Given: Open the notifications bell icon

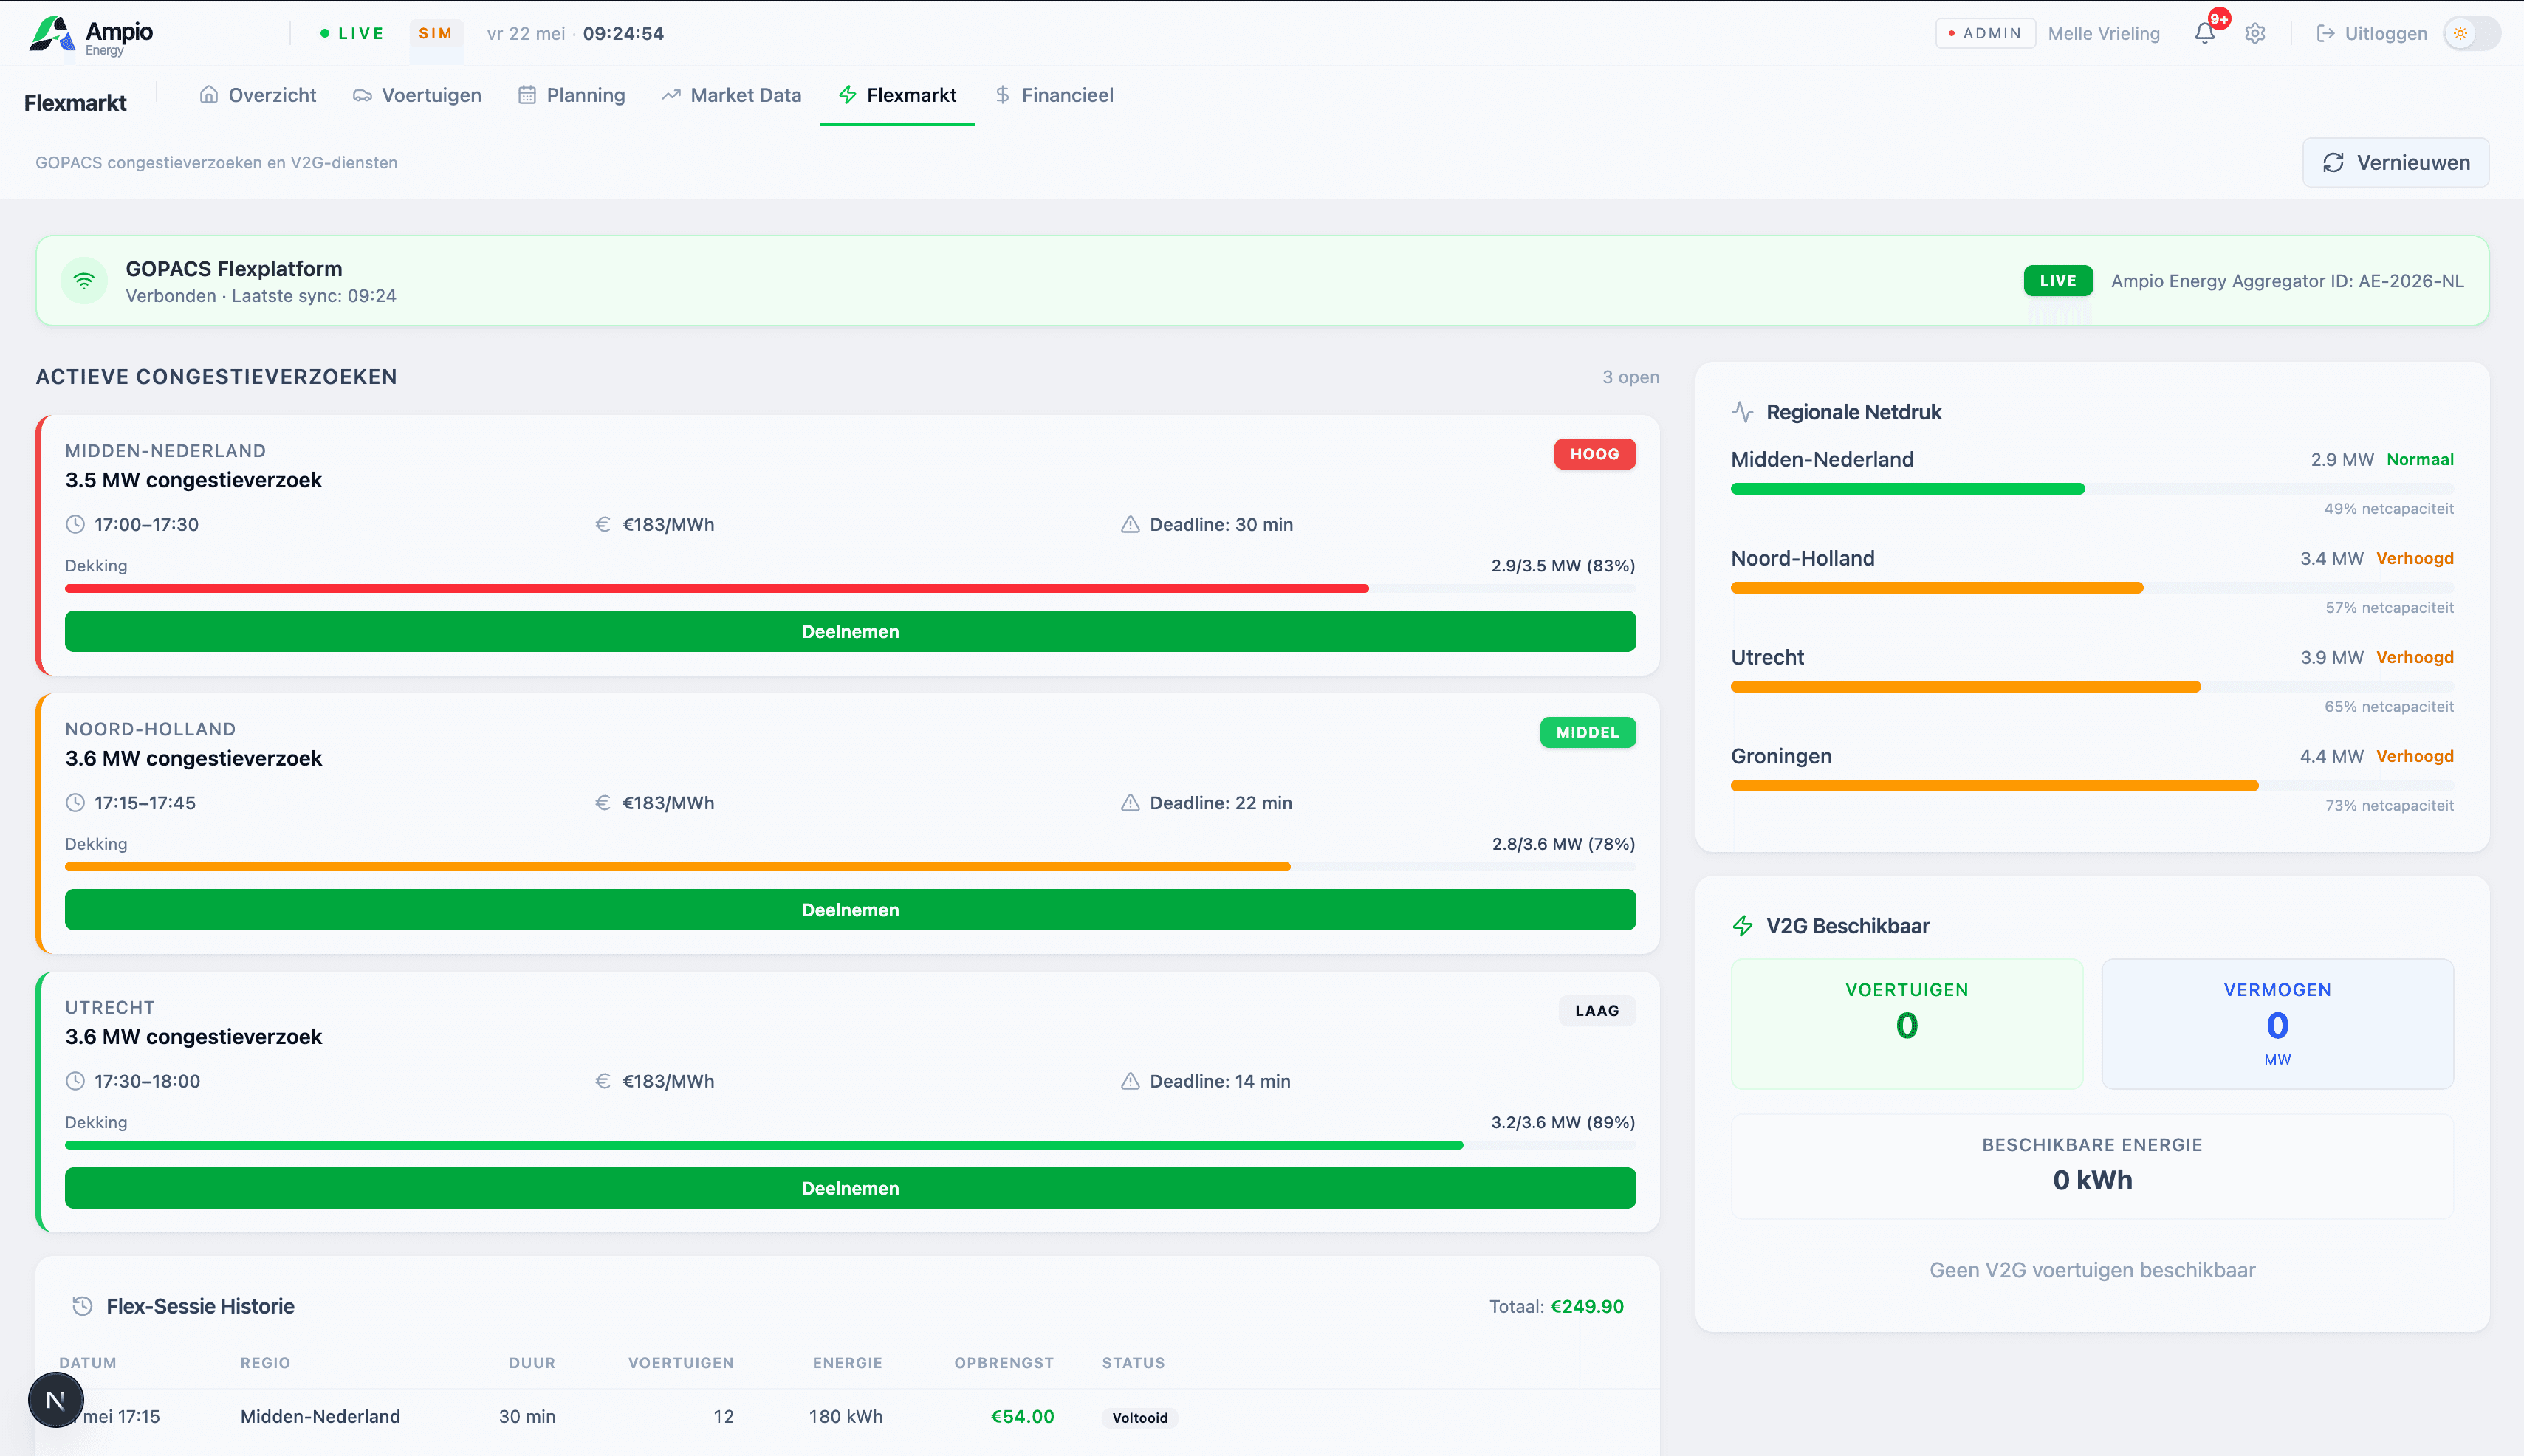Looking at the screenshot, I should tap(2204, 33).
